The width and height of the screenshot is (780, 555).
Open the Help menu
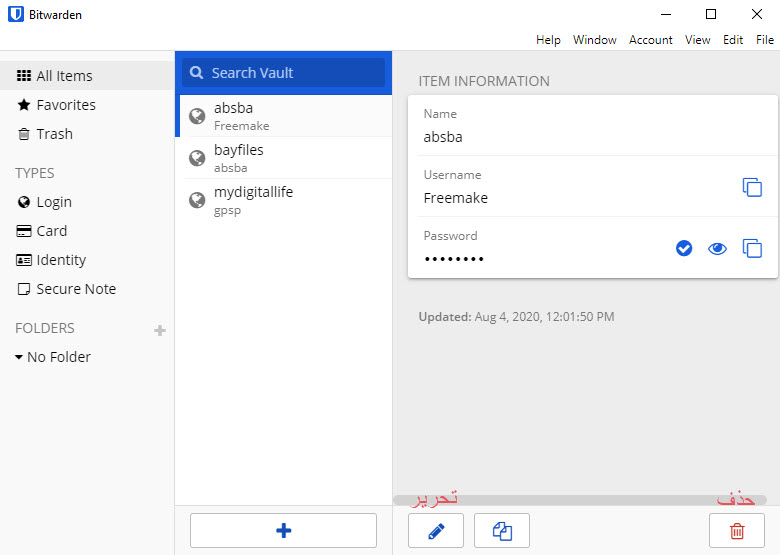coord(548,40)
